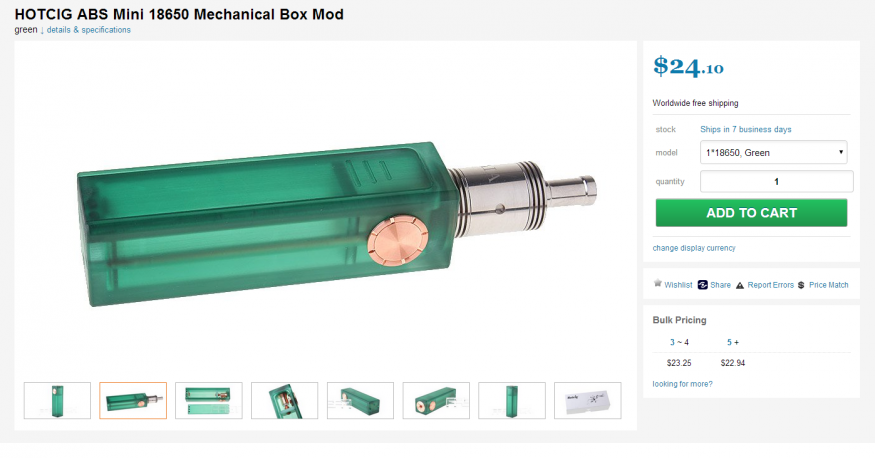Follow the details & specifications link

tap(89, 30)
